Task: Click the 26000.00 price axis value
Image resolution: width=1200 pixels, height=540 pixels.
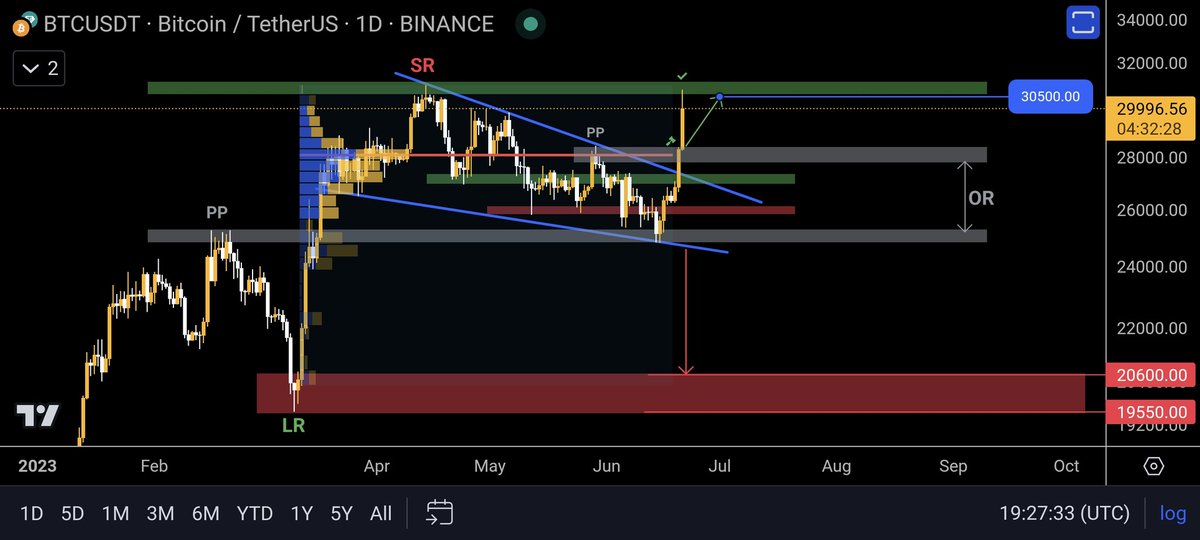Action: tap(1152, 210)
